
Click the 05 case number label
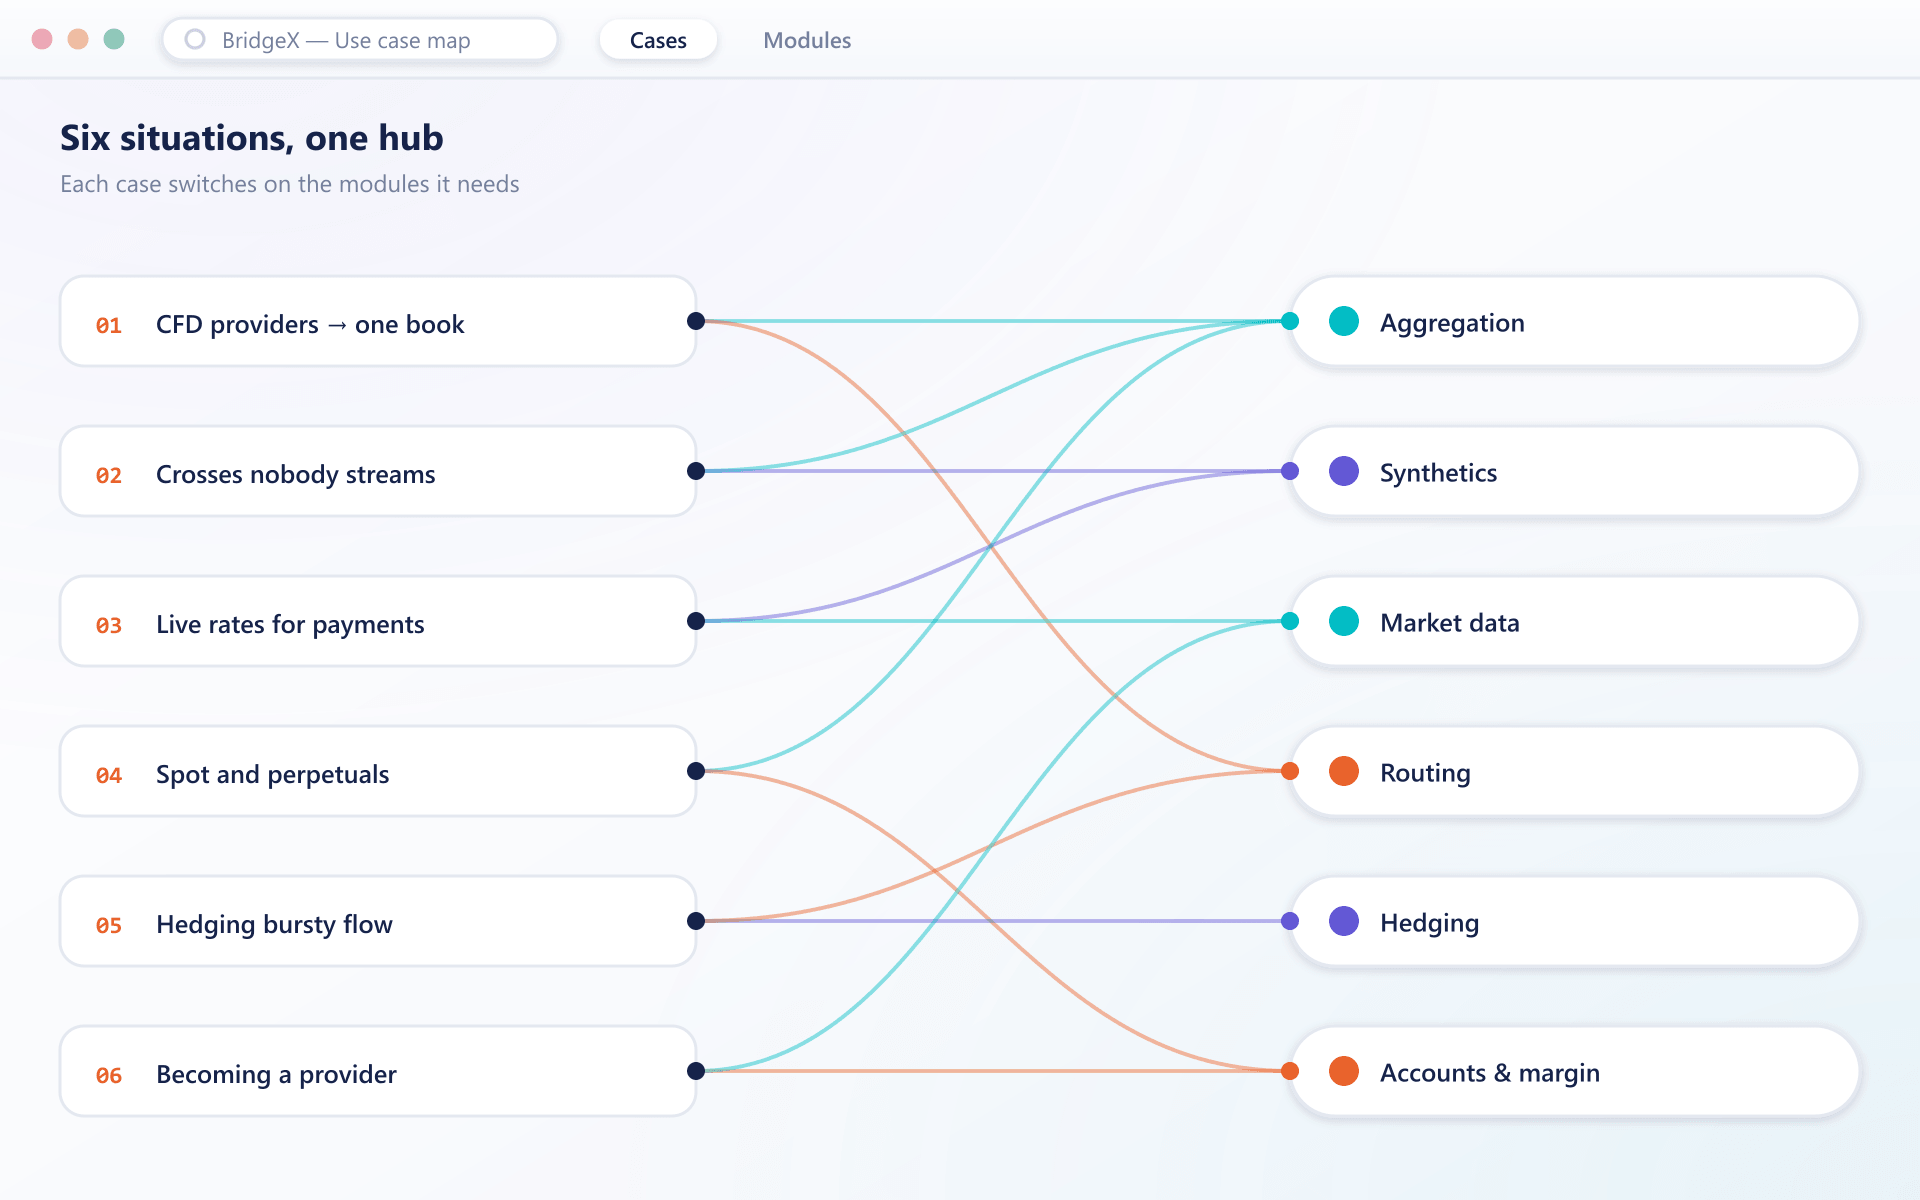pos(109,925)
